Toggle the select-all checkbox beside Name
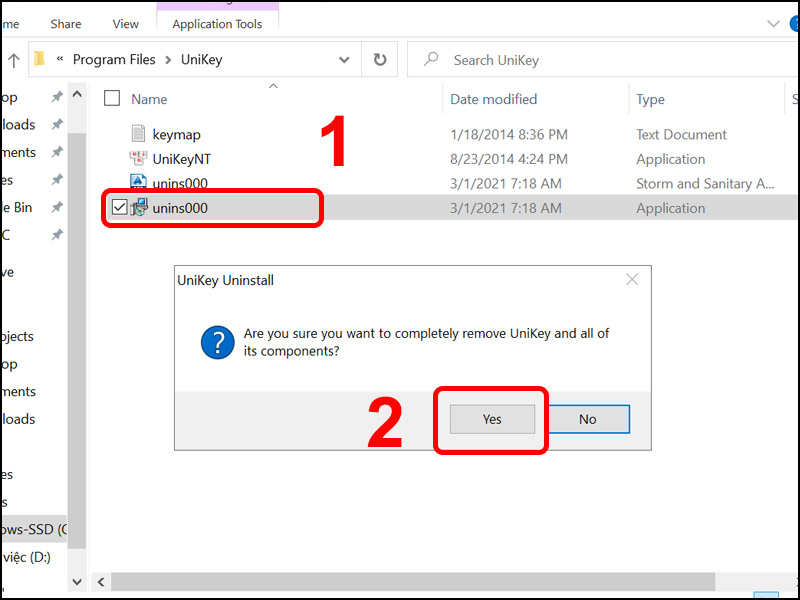 point(112,98)
